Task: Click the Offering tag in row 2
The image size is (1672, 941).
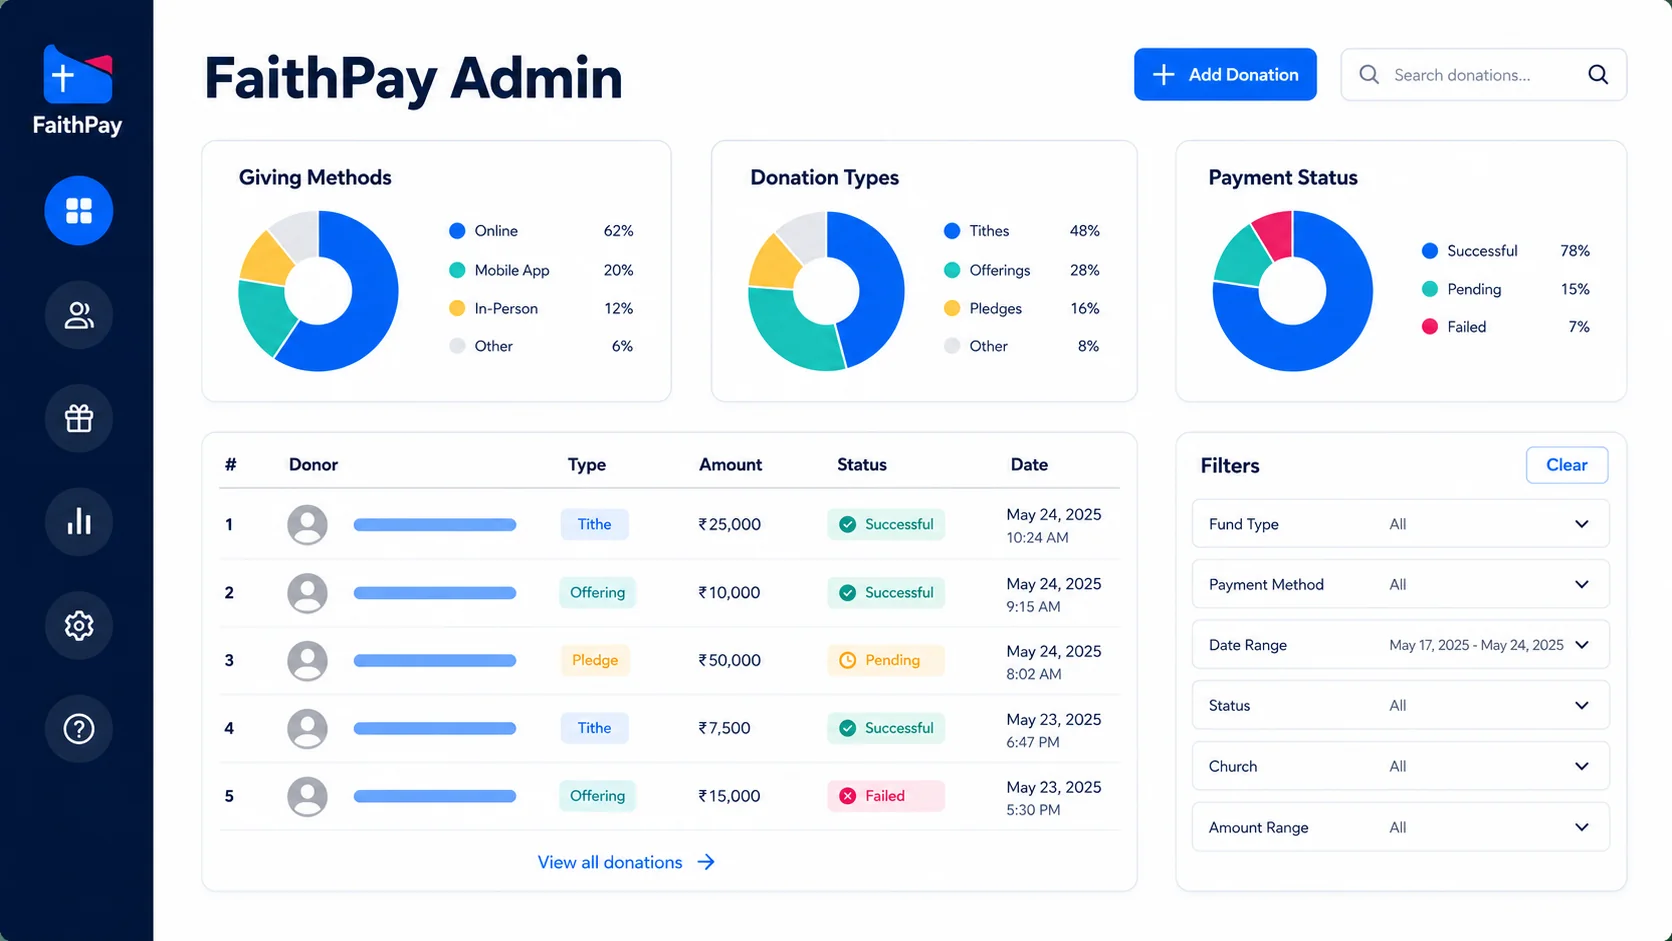Action: (597, 592)
